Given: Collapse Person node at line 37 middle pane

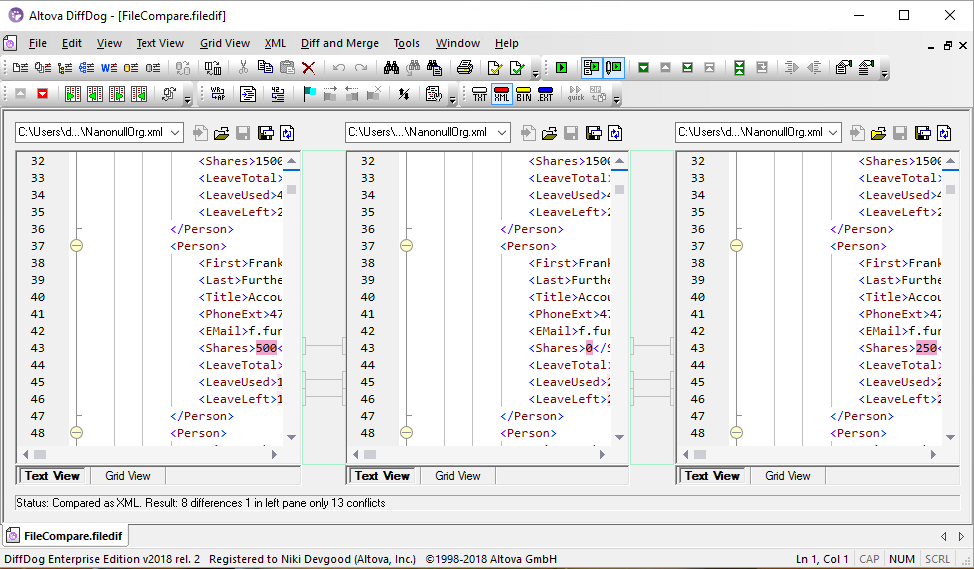Looking at the screenshot, I should [406, 246].
